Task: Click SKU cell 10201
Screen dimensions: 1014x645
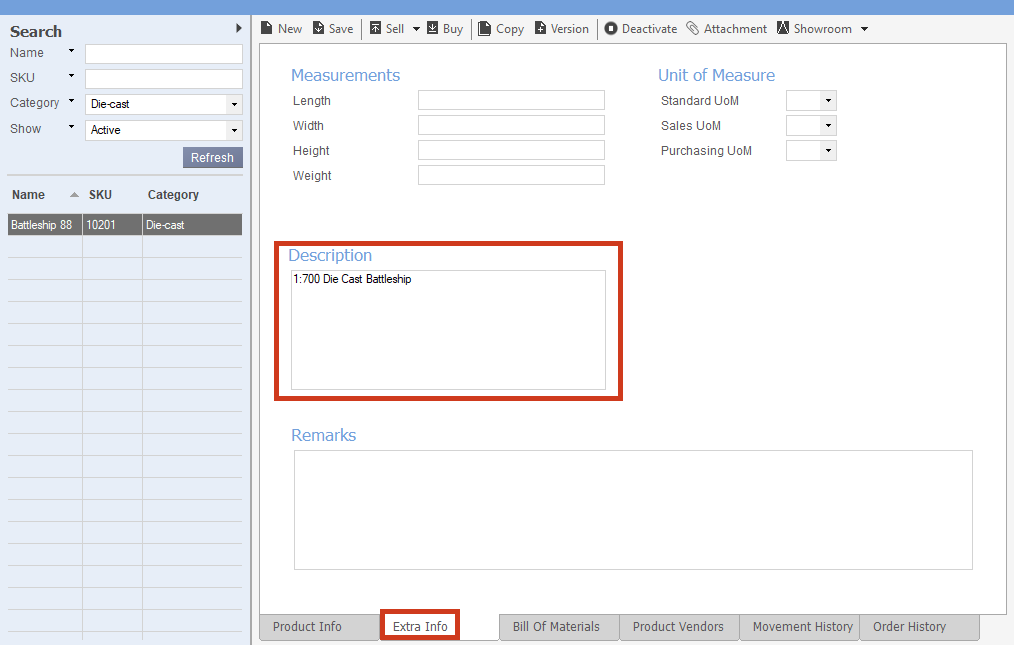Action: (112, 224)
